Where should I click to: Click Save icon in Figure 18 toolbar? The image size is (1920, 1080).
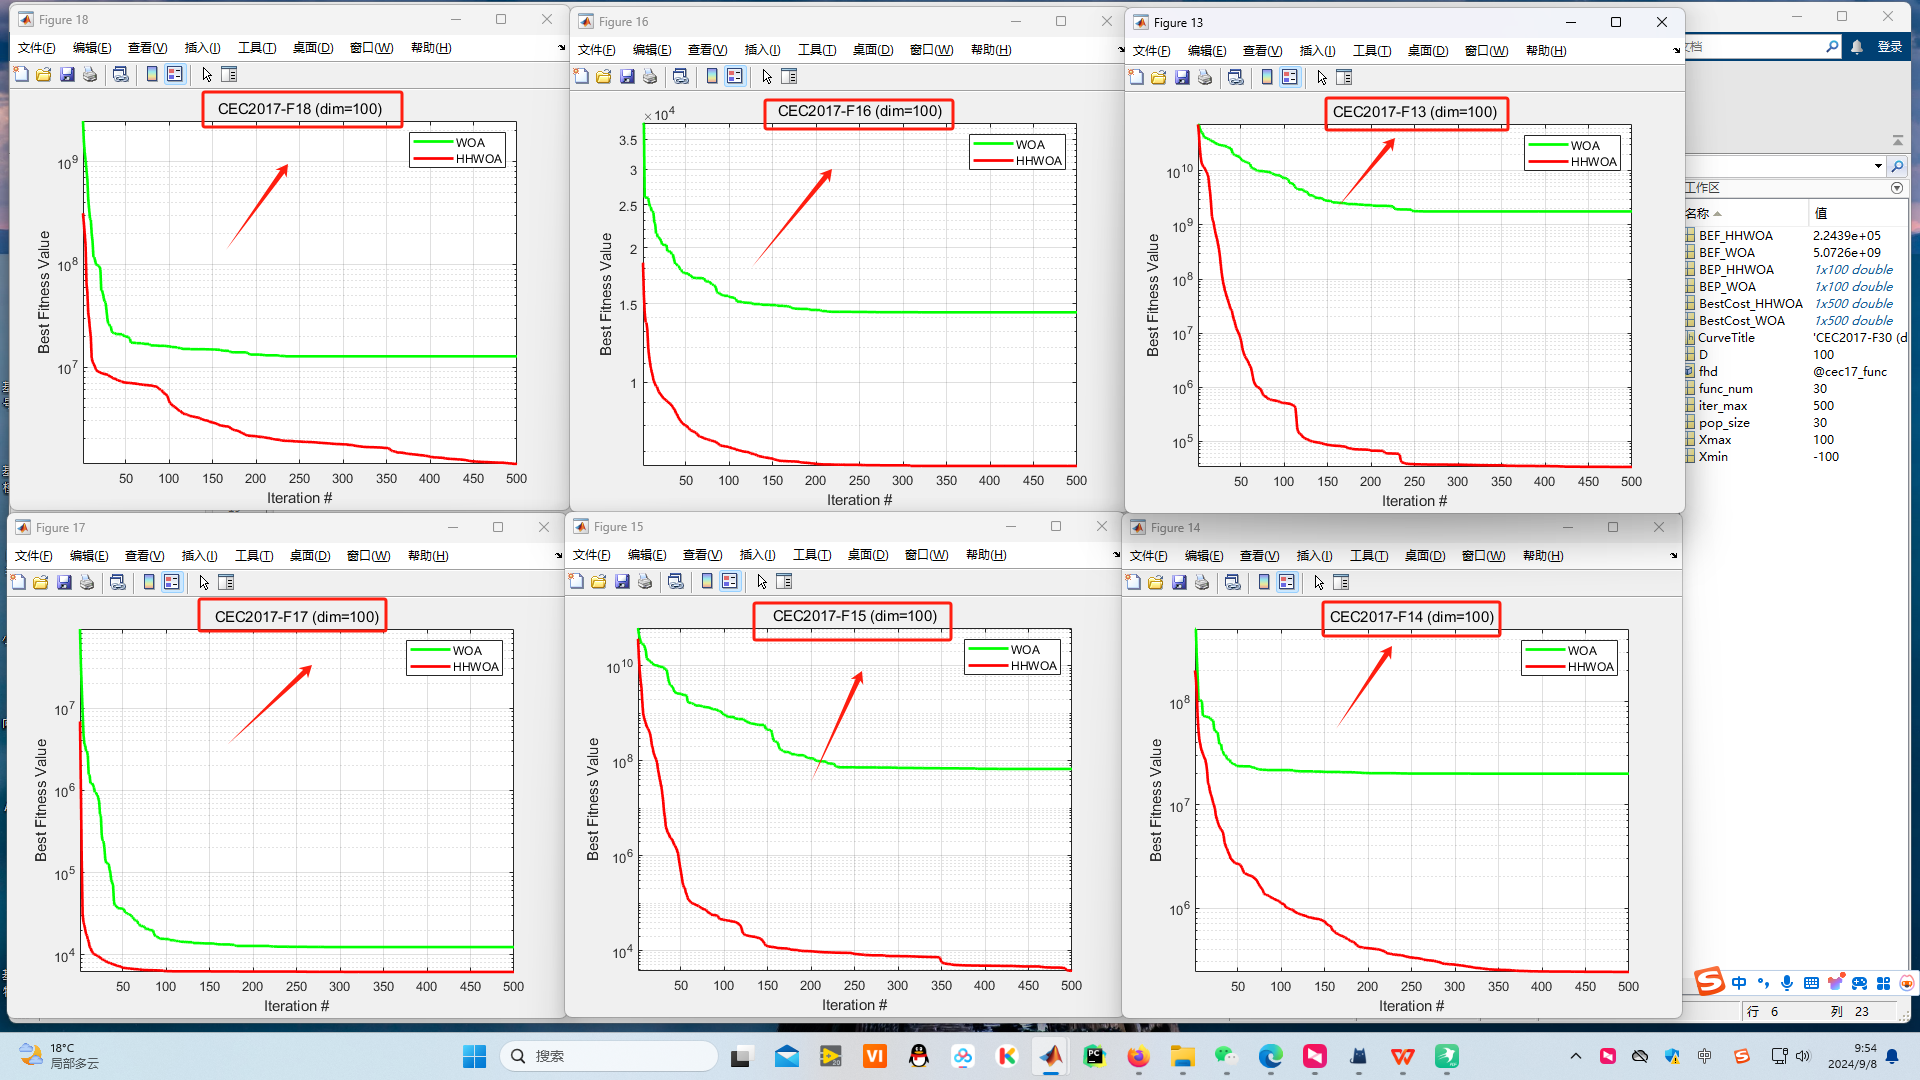(67, 75)
